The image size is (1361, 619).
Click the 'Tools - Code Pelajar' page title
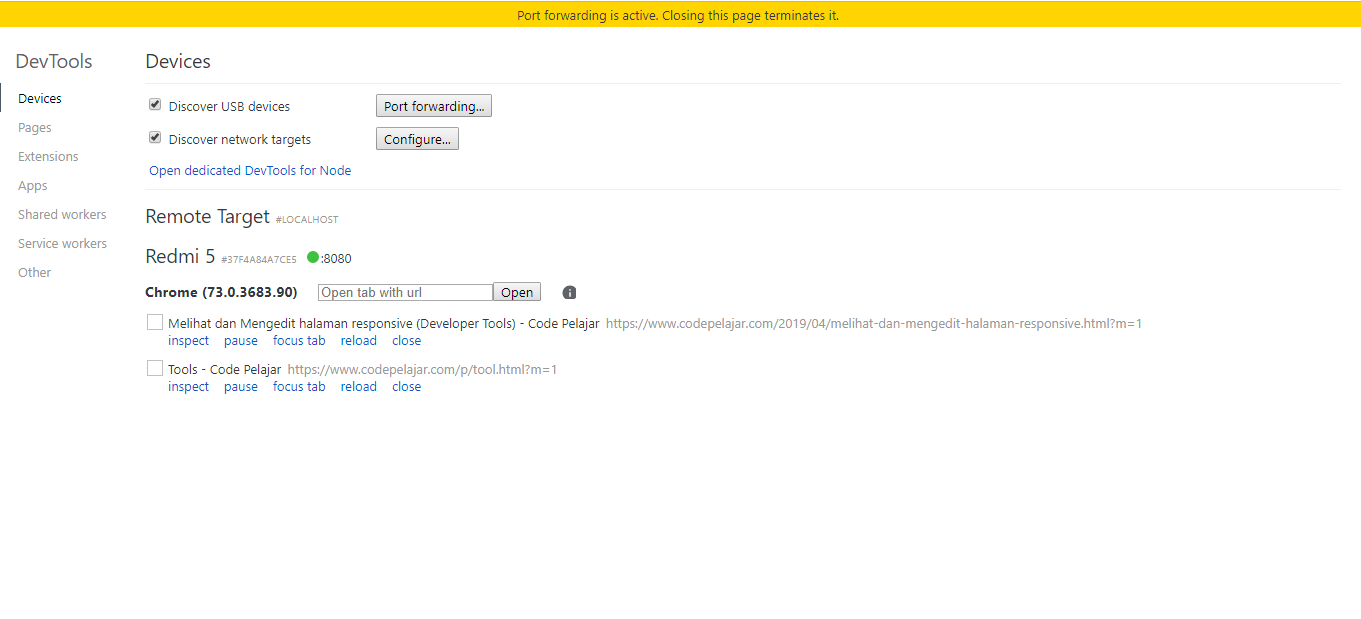click(225, 369)
